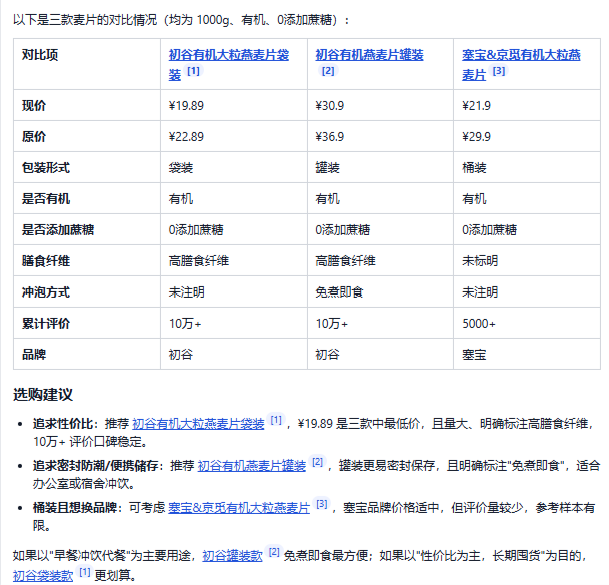Image resolution: width=609 pixels, height=585 pixels.
Task: Select the 包装形式 row label
Action: pos(46,167)
